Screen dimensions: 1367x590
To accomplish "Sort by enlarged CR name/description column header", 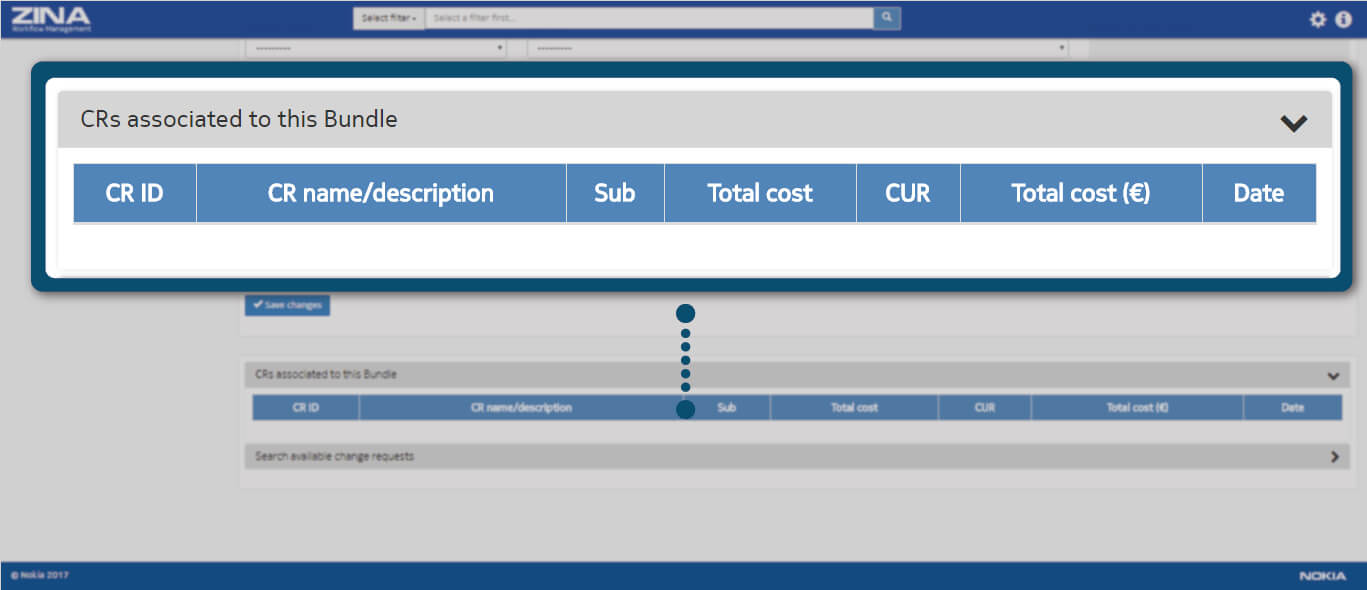I will click(380, 193).
